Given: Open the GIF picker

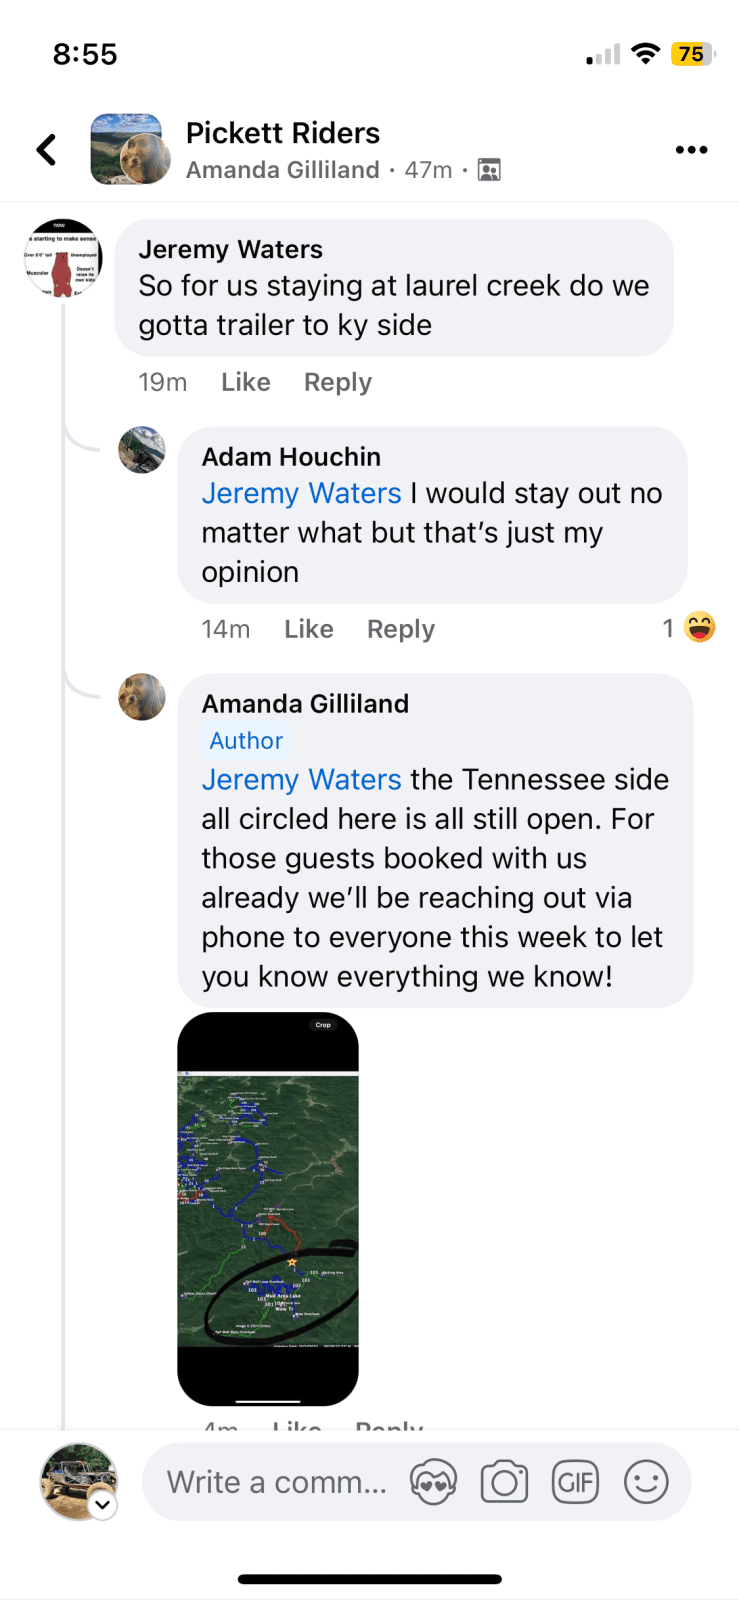Looking at the screenshot, I should [576, 1482].
